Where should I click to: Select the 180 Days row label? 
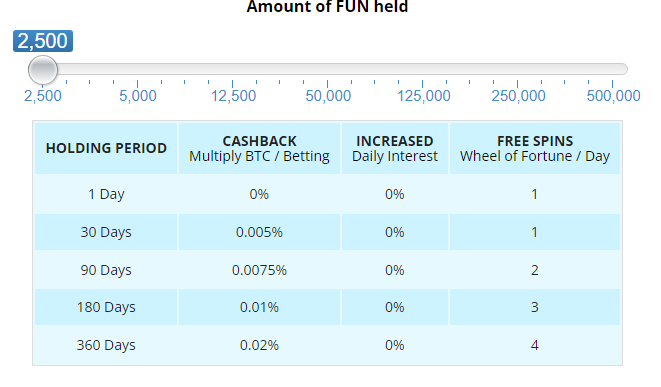[x=106, y=307]
